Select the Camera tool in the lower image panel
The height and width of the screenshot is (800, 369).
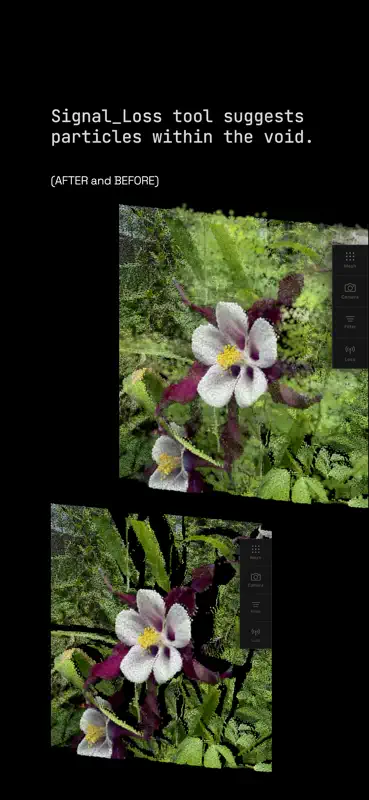256,580
